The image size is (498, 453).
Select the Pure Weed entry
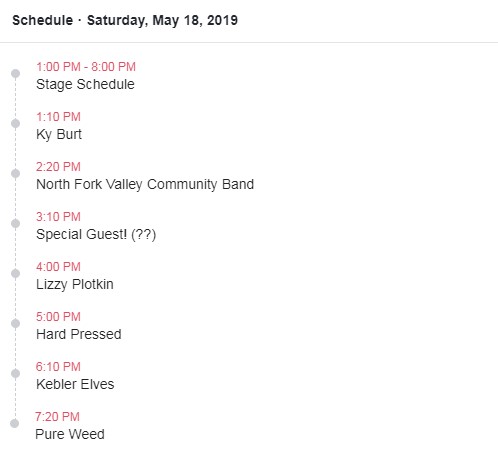point(70,434)
